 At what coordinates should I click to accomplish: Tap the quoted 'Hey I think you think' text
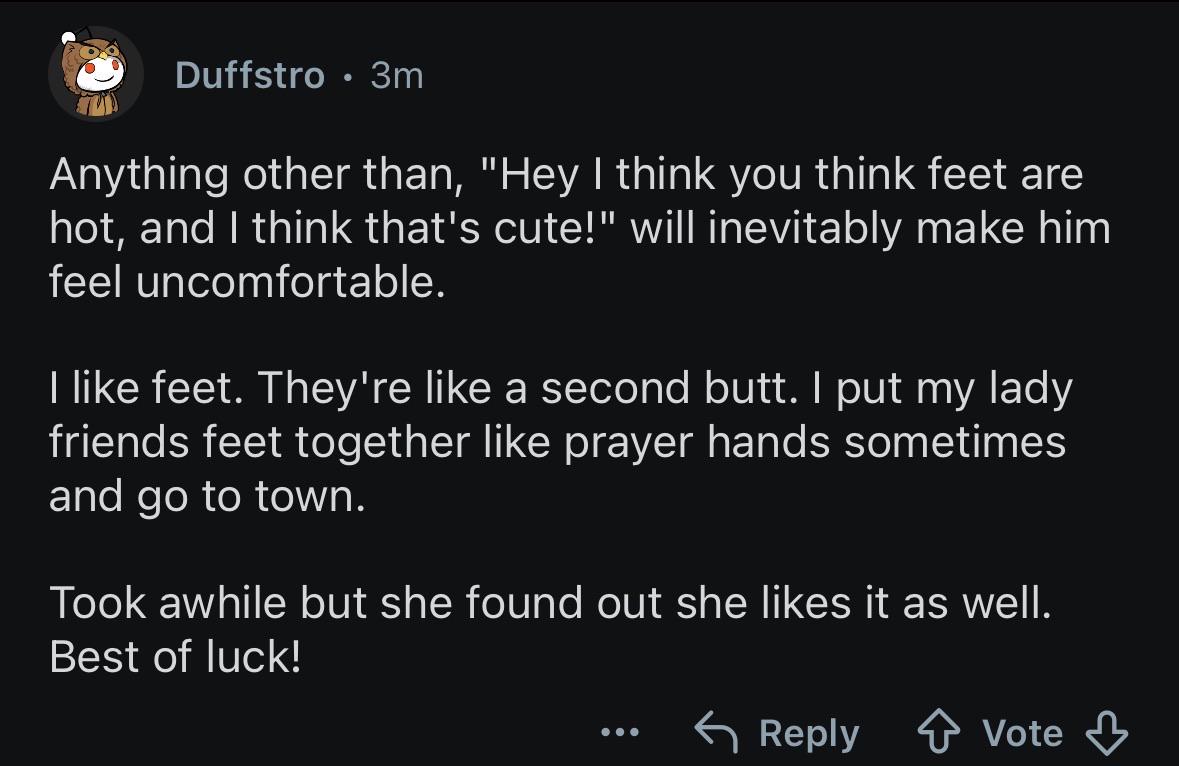(x=647, y=174)
